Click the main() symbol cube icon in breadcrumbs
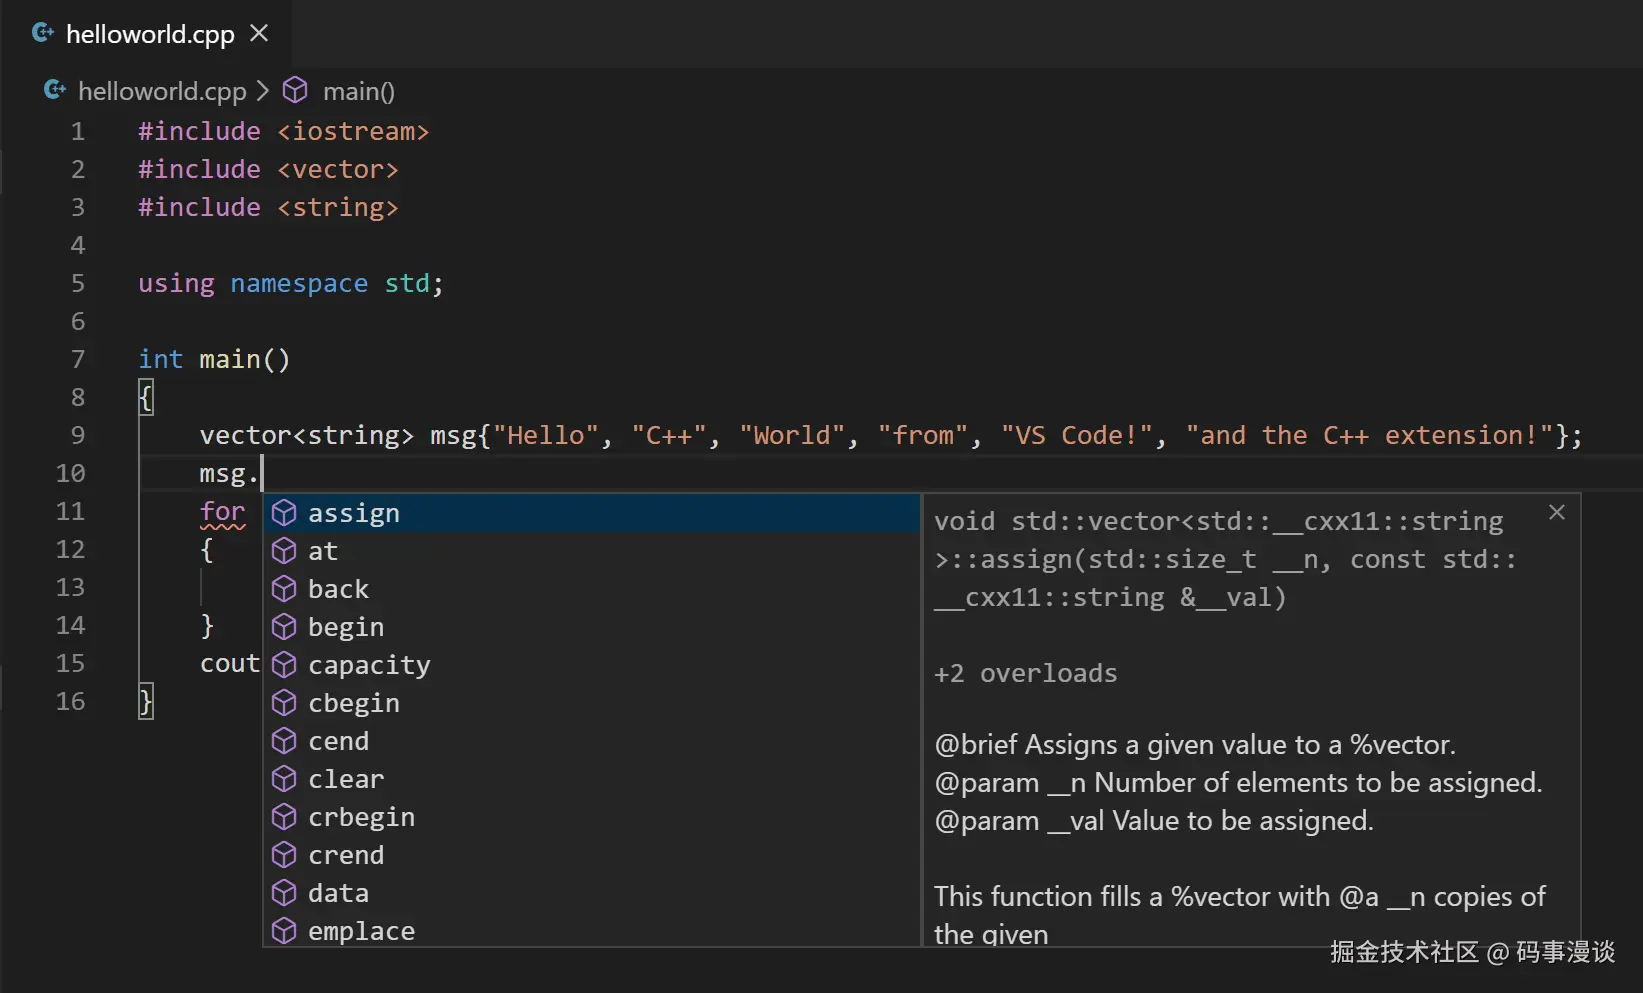This screenshot has height=993, width=1643. 295,90
